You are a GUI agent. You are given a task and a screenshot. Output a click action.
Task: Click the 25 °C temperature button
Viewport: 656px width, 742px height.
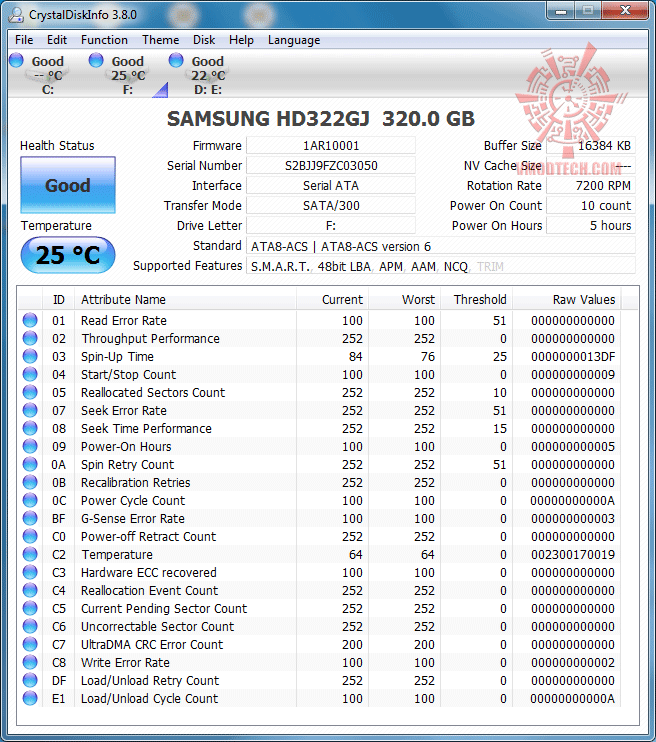68,255
